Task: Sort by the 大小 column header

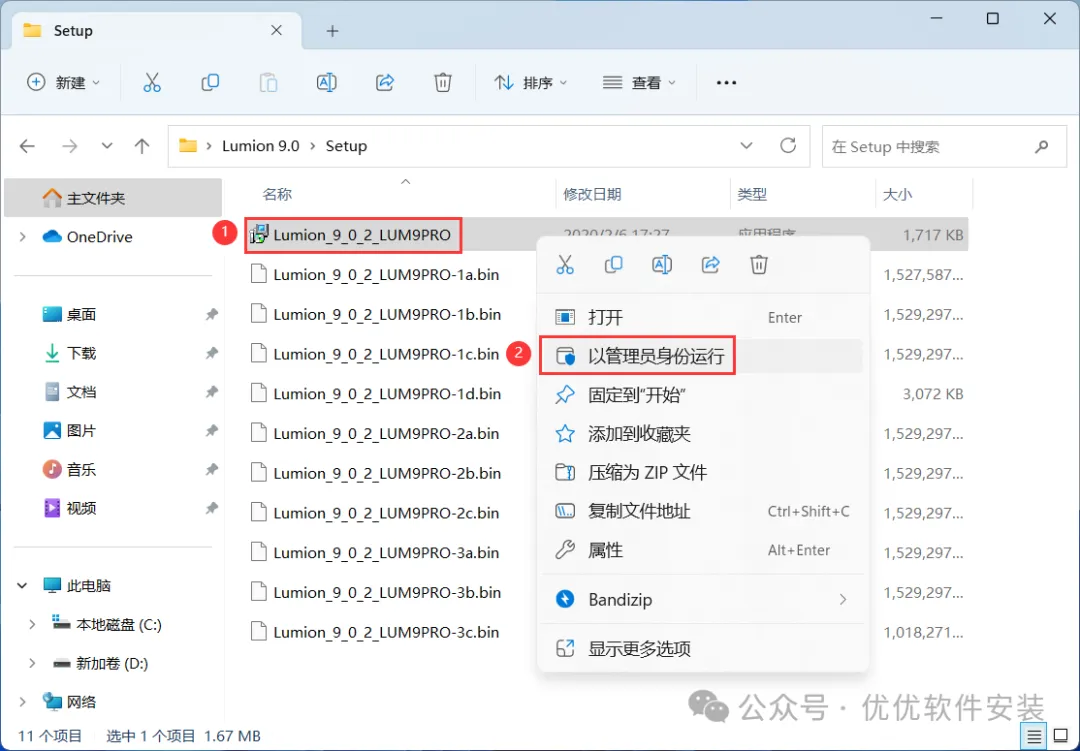Action: coord(897,194)
